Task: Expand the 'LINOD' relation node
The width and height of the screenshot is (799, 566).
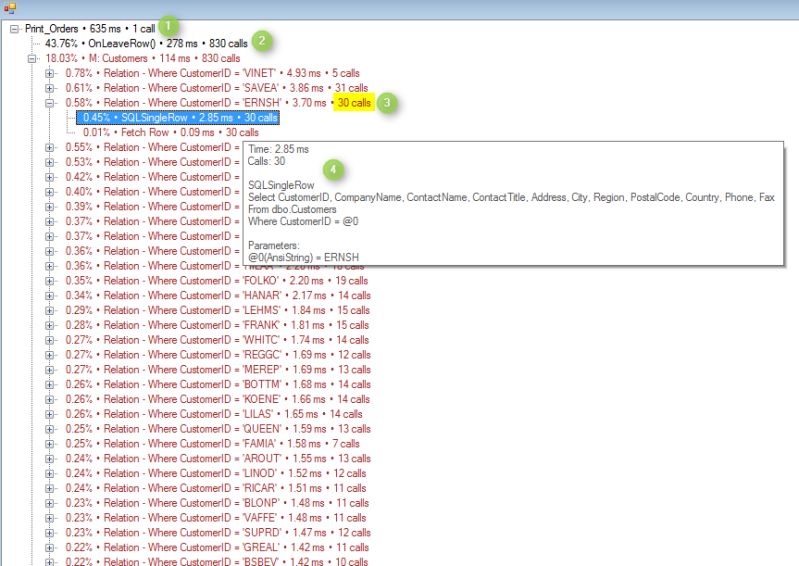Action: [x=49, y=473]
